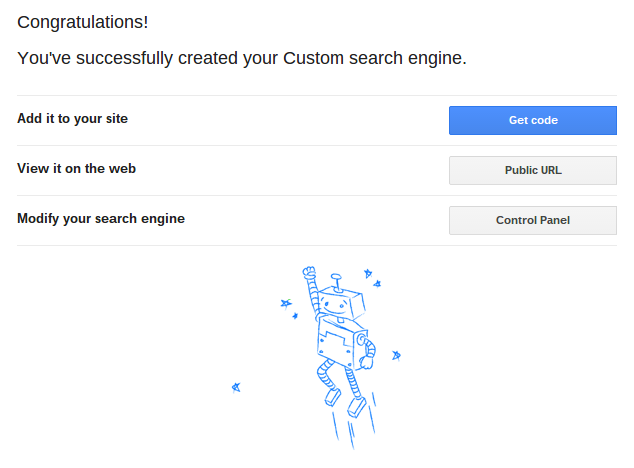This screenshot has height=468, width=634.
Task: Click the topmost star above robot's head
Action: point(368,273)
